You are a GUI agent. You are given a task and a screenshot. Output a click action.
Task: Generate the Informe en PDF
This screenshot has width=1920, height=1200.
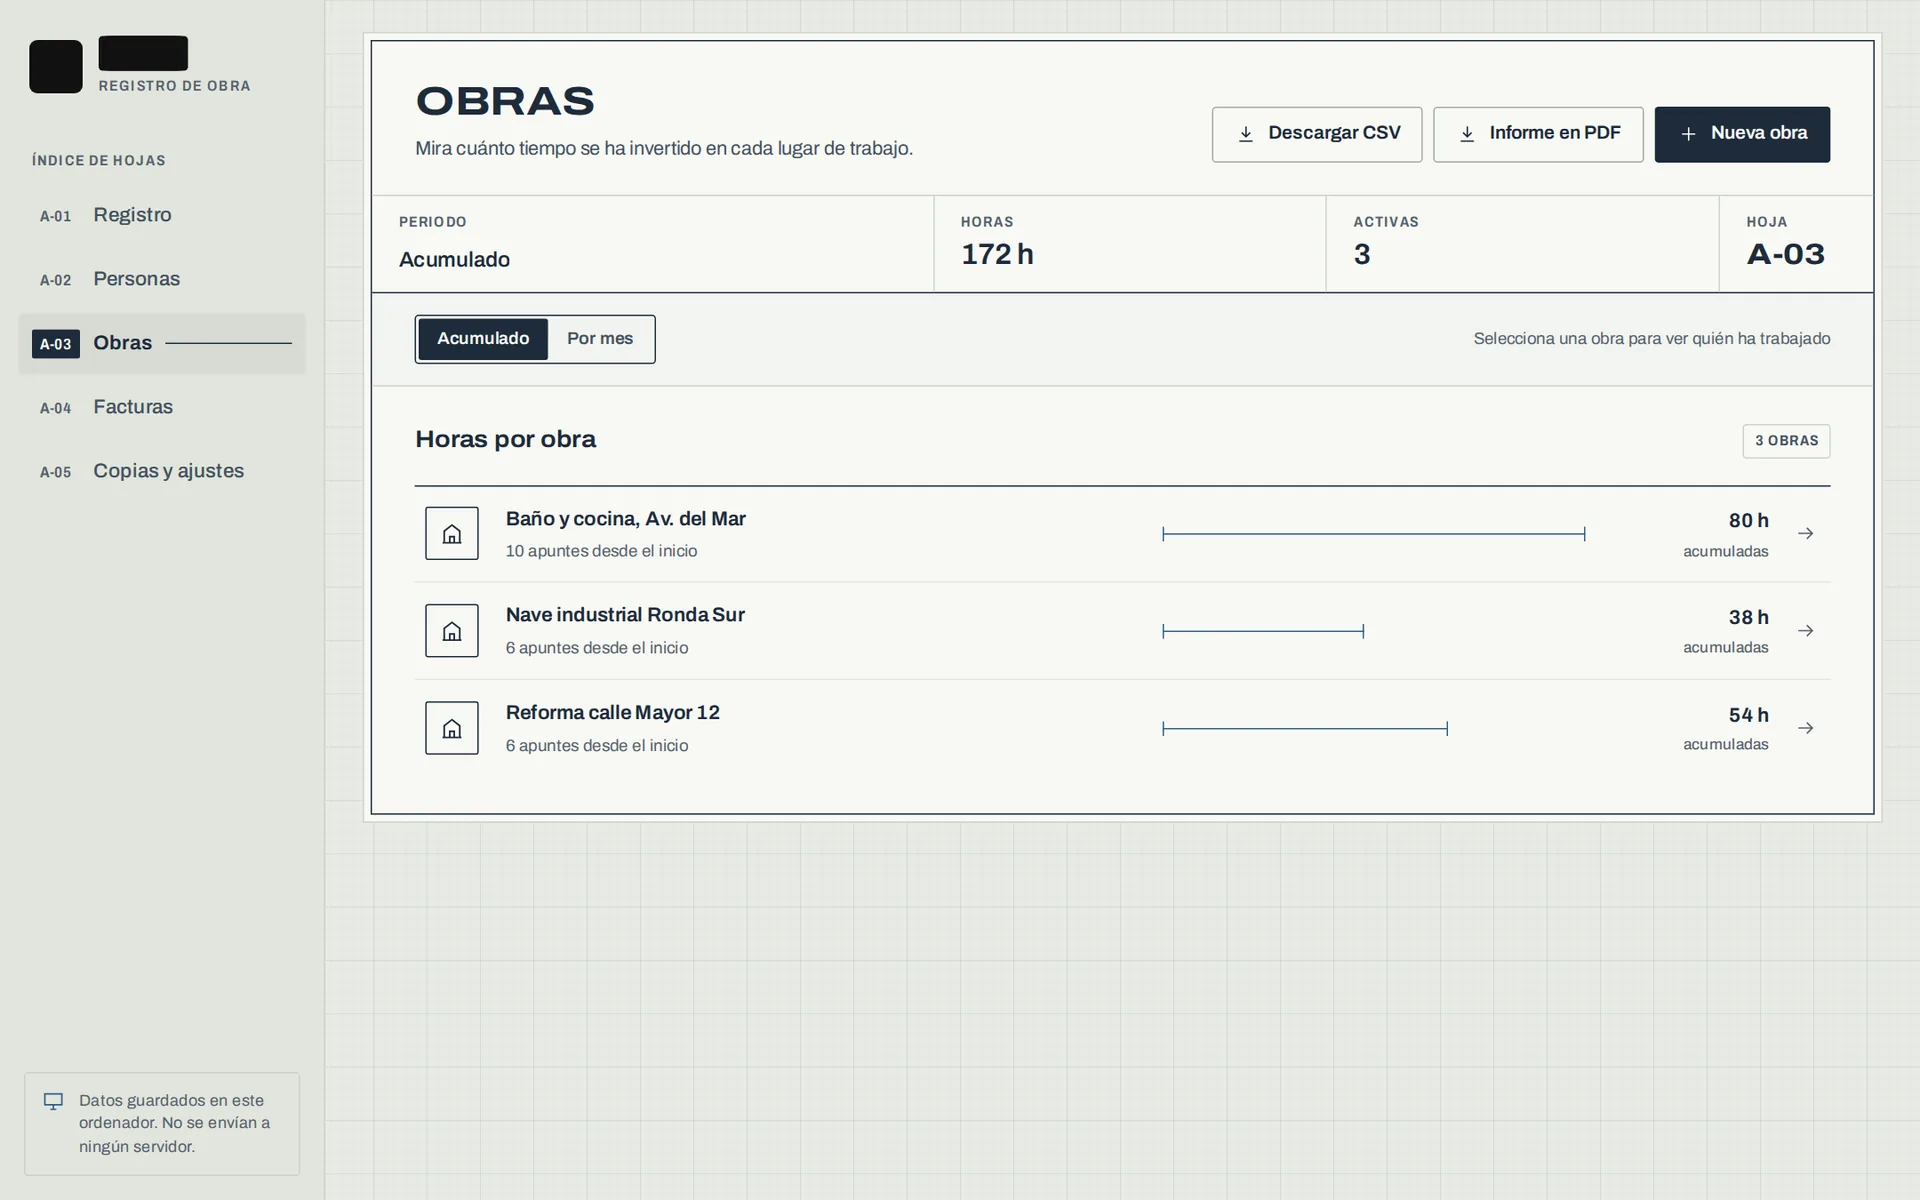click(1538, 134)
